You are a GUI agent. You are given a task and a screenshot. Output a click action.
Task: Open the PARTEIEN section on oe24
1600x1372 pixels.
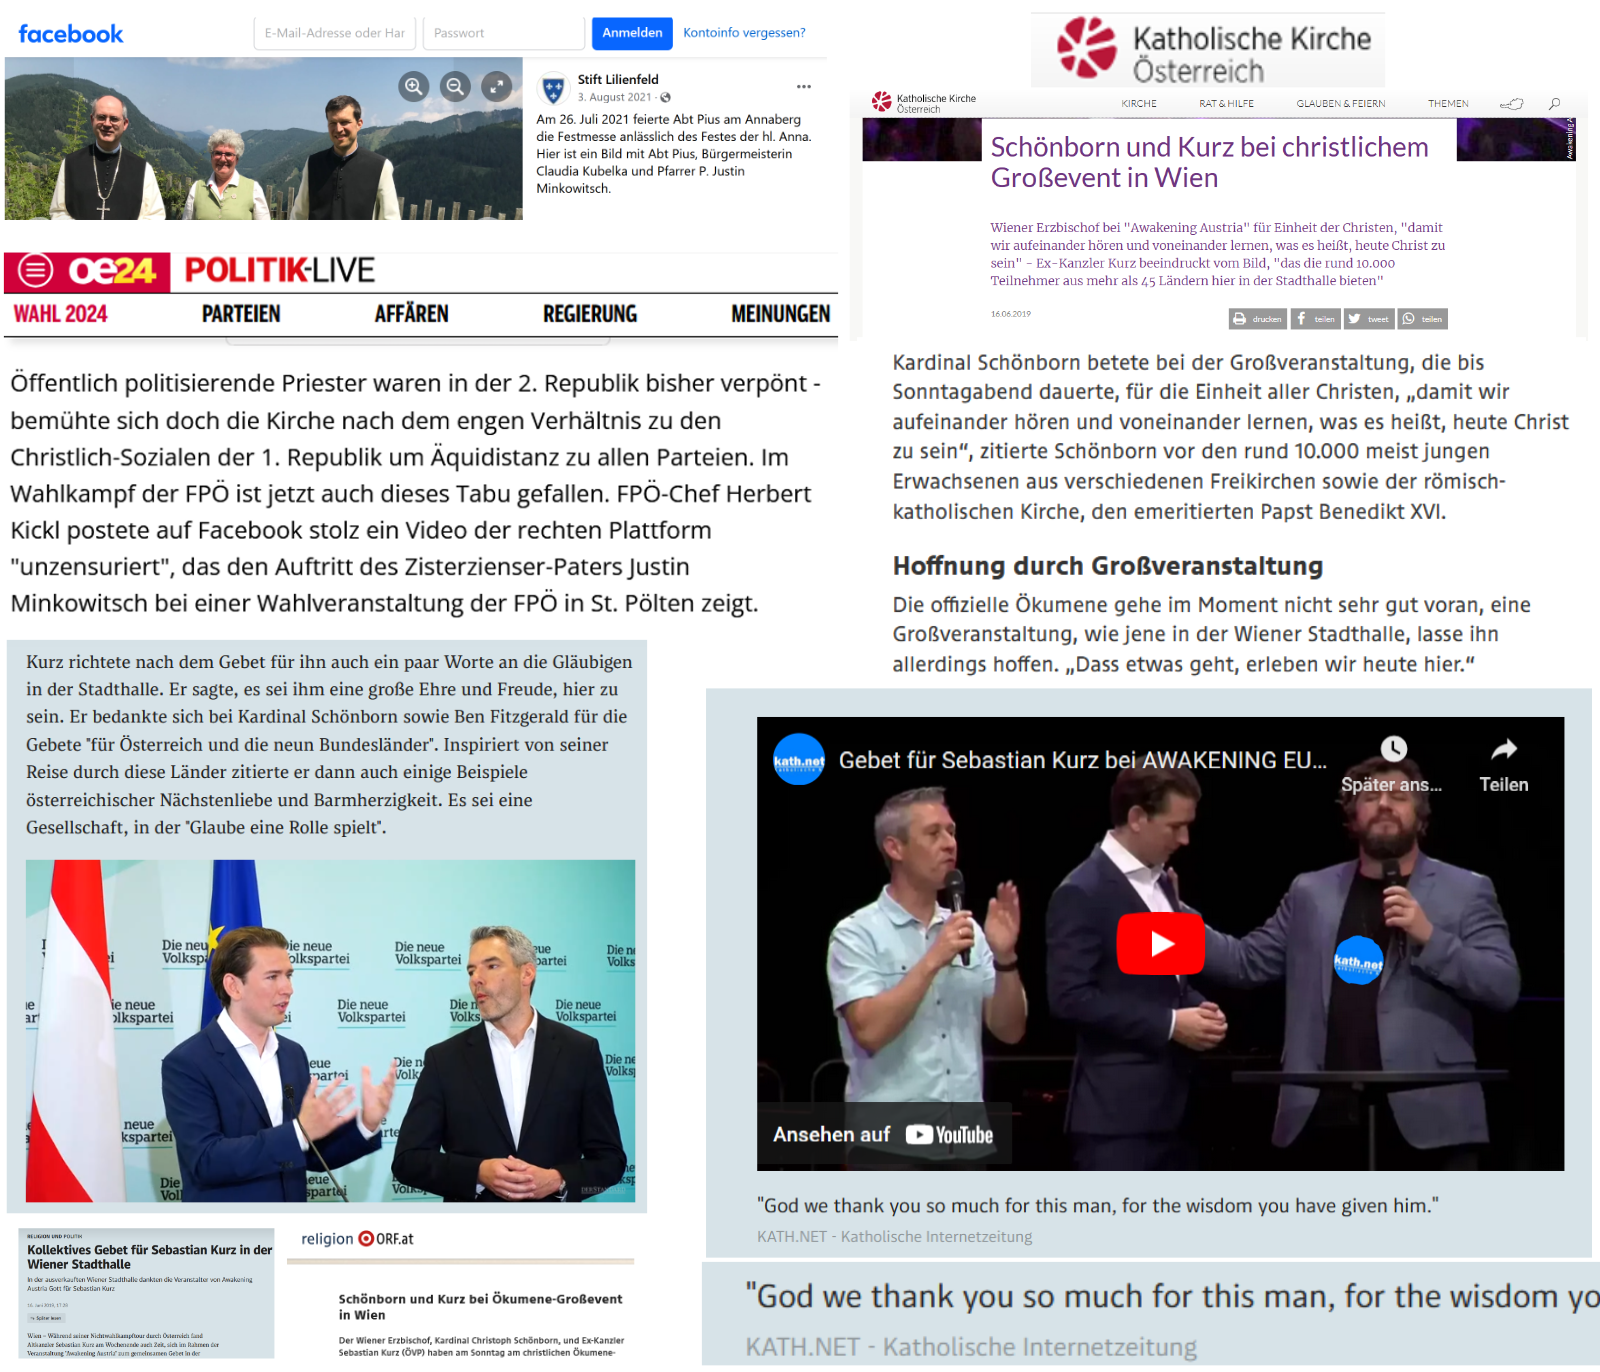tap(241, 314)
